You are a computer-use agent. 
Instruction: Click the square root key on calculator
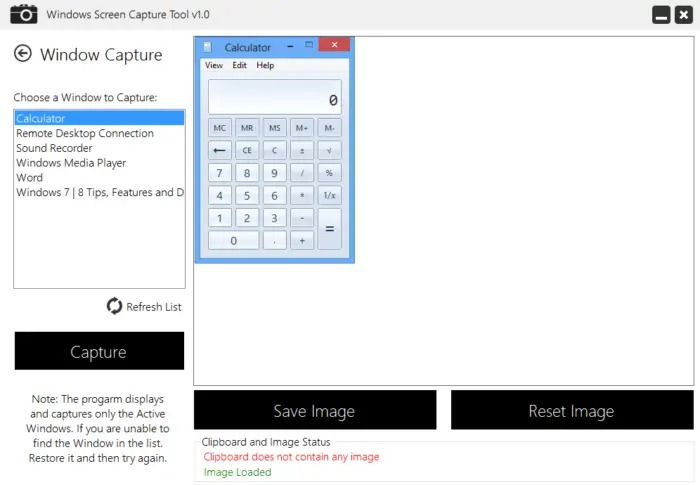[x=329, y=151]
